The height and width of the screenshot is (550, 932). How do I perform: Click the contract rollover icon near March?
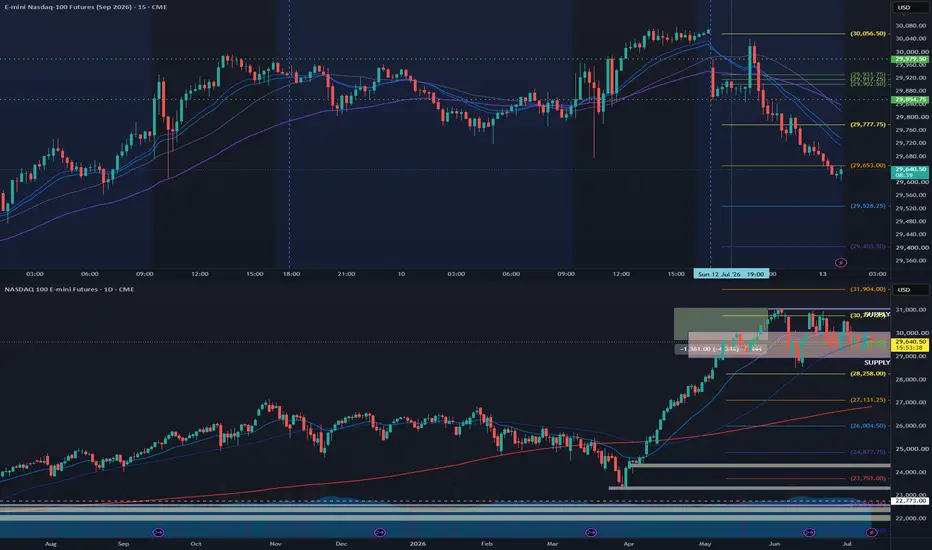tap(591, 532)
